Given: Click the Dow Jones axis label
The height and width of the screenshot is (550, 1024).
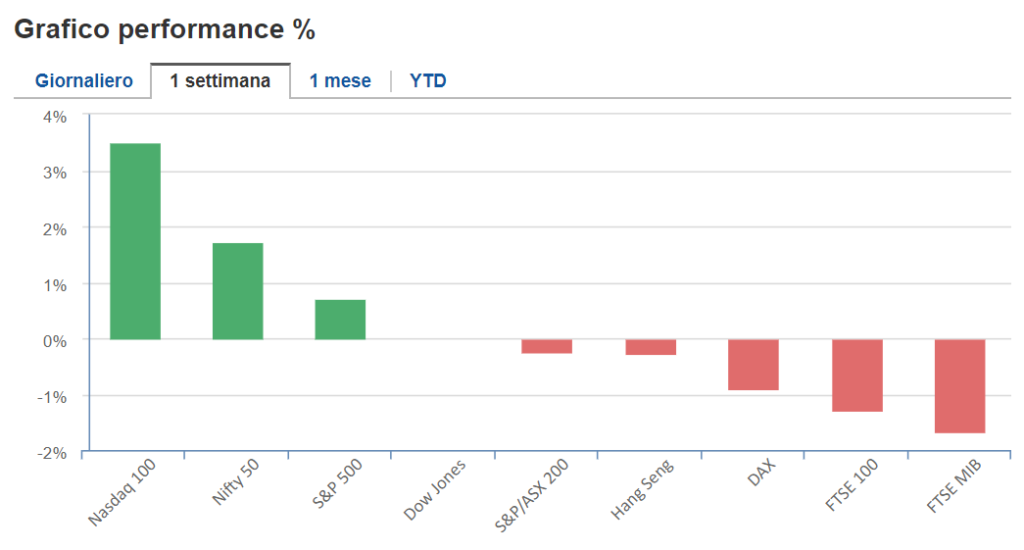Looking at the screenshot, I should pos(434,490).
